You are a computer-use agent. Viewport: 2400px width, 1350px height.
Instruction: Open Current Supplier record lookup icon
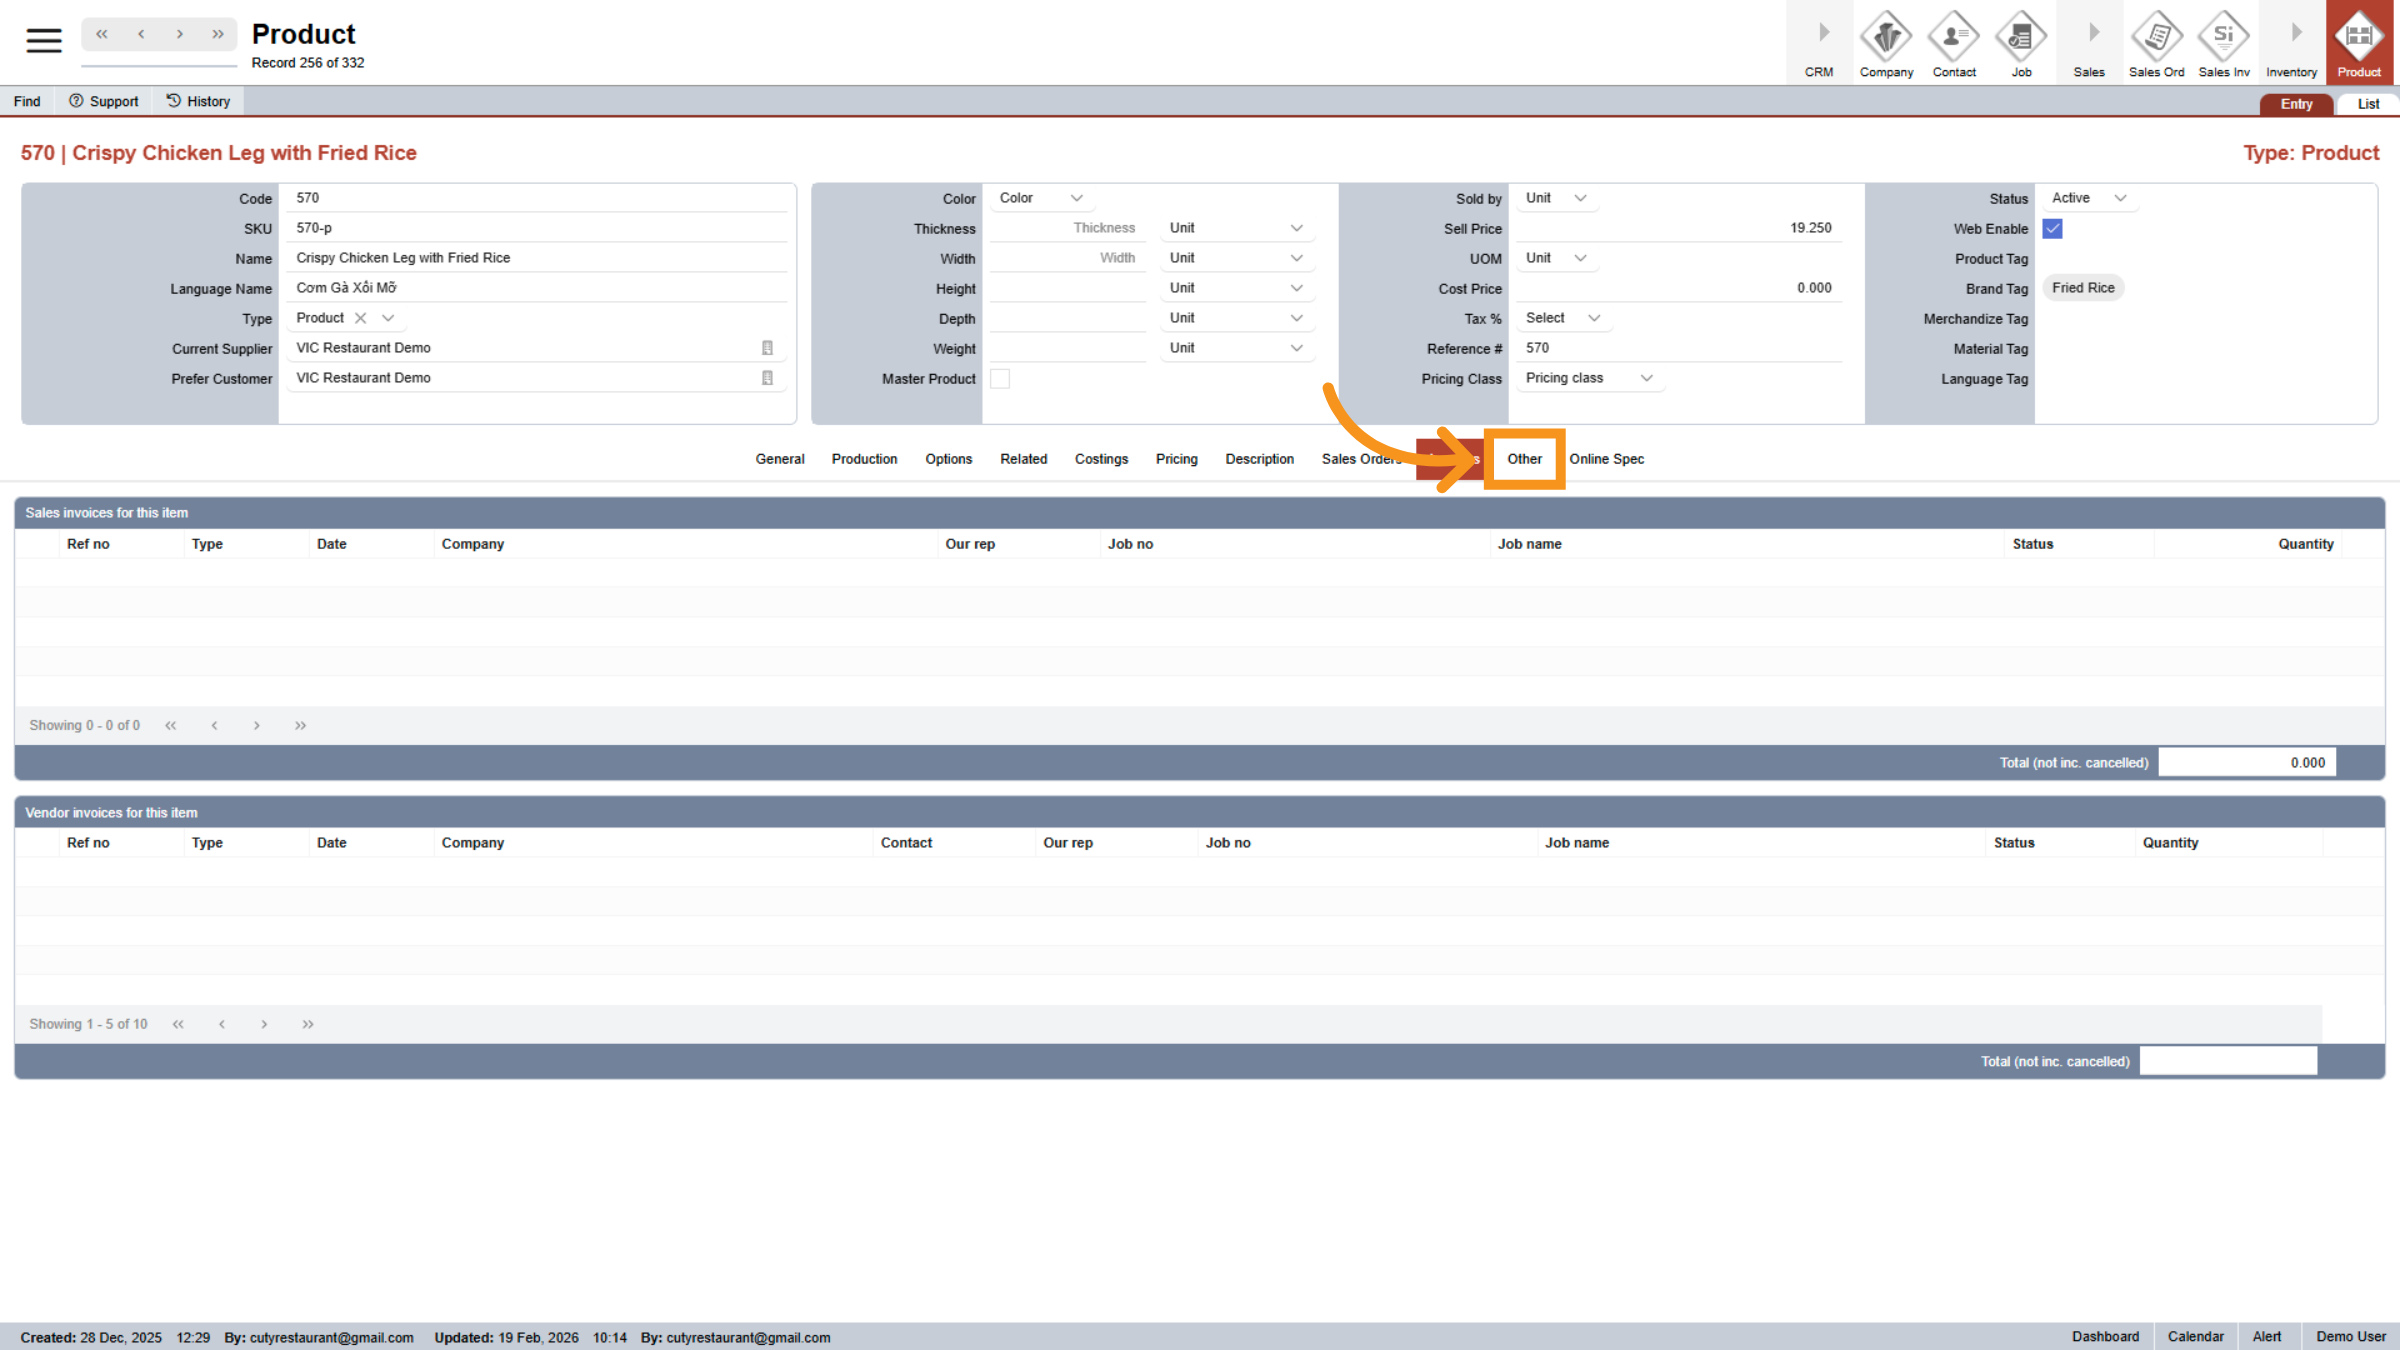767,348
